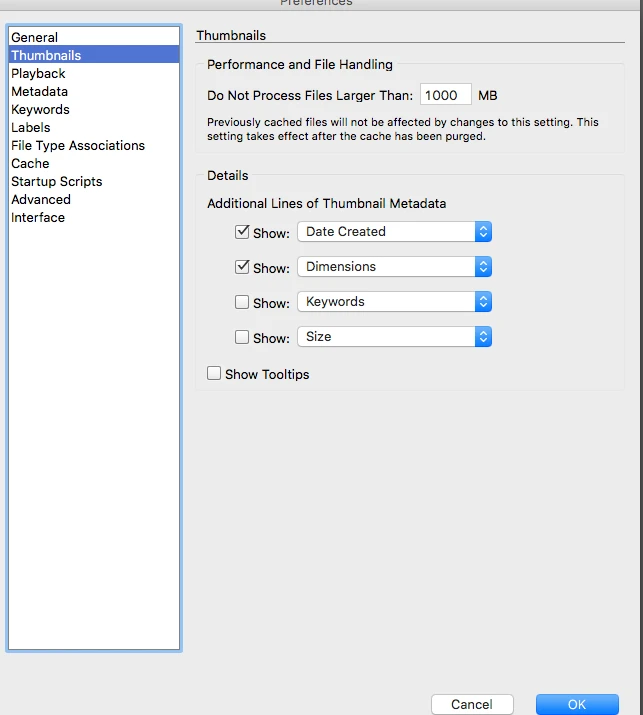Open Cache preferences

click(x=30, y=164)
